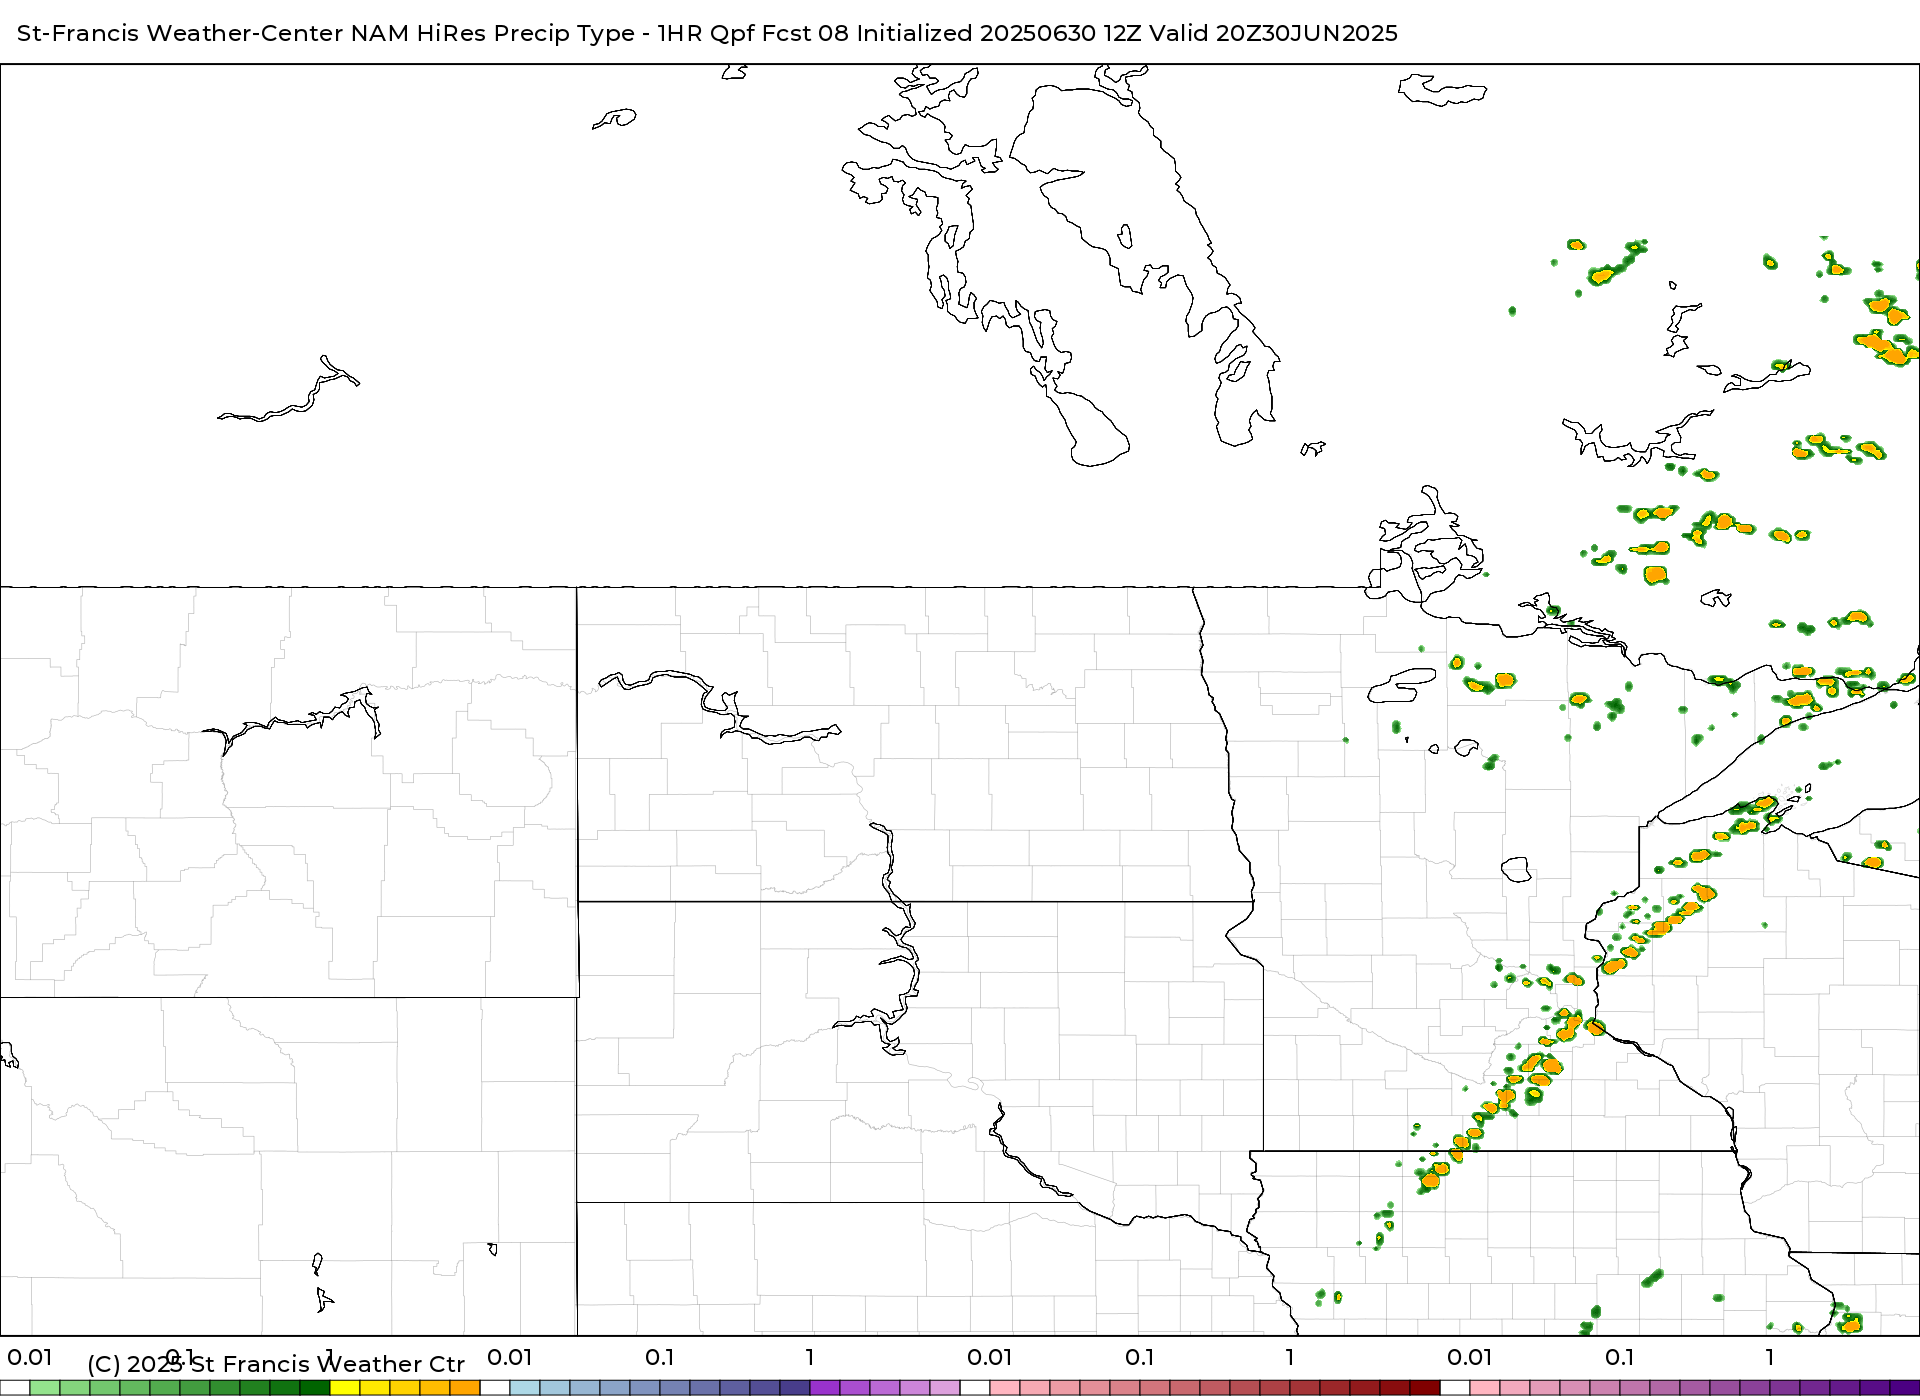Pick the darkest green legend swatch
The height and width of the screenshot is (1400, 1920).
tap(315, 1388)
